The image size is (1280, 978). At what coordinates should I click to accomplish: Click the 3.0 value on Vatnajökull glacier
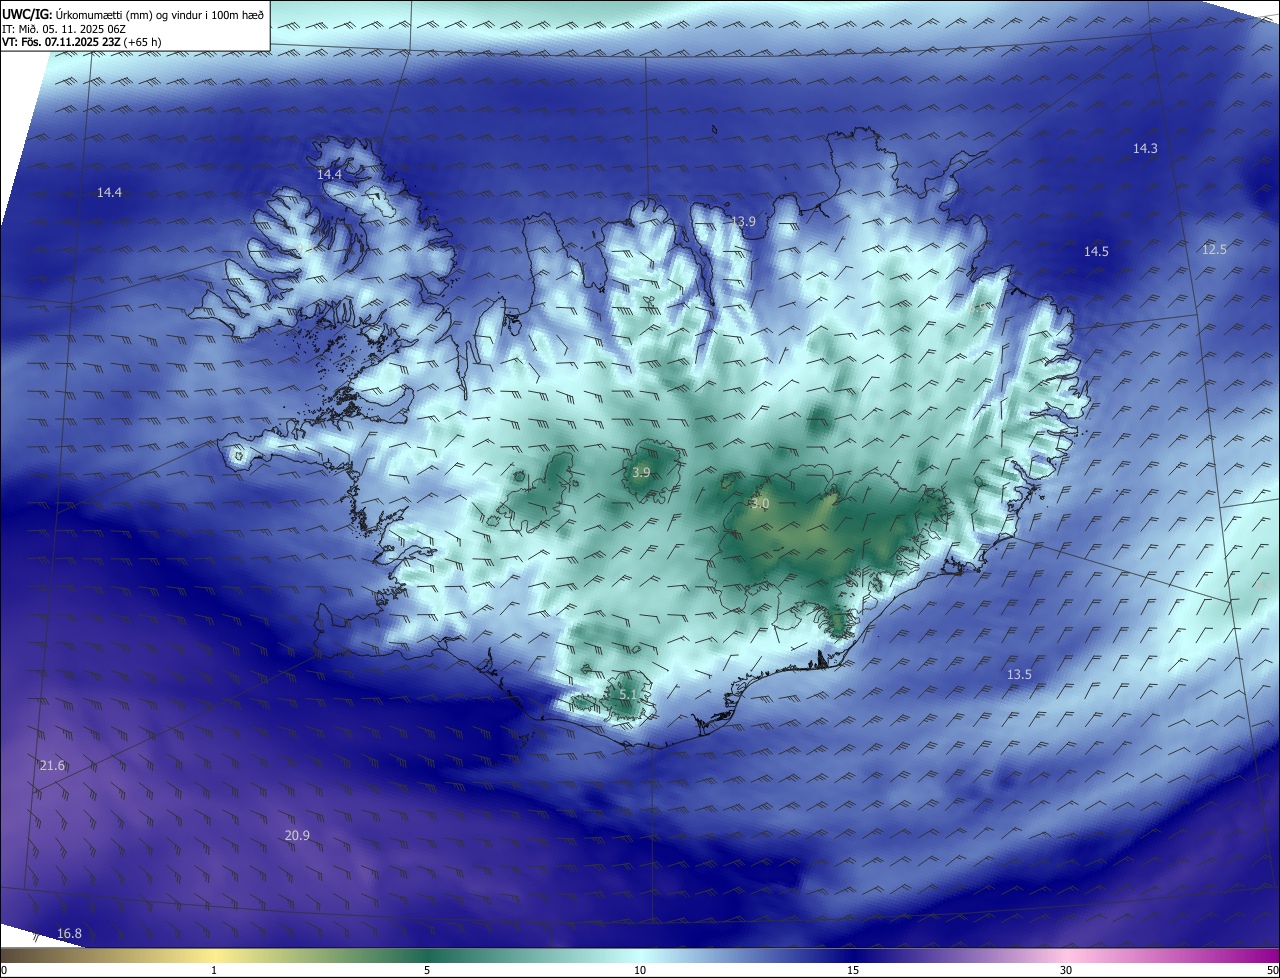[760, 504]
